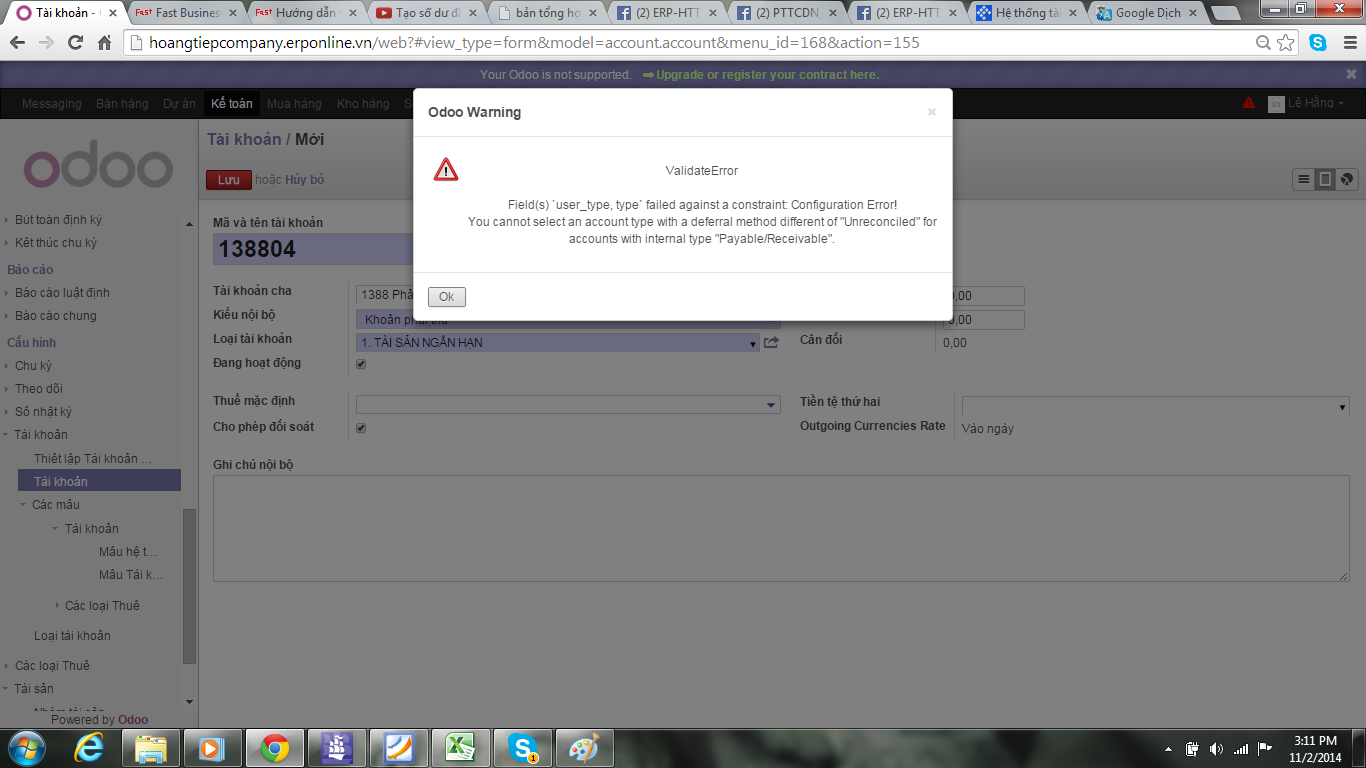Open Skype from the taskbar

point(522,748)
